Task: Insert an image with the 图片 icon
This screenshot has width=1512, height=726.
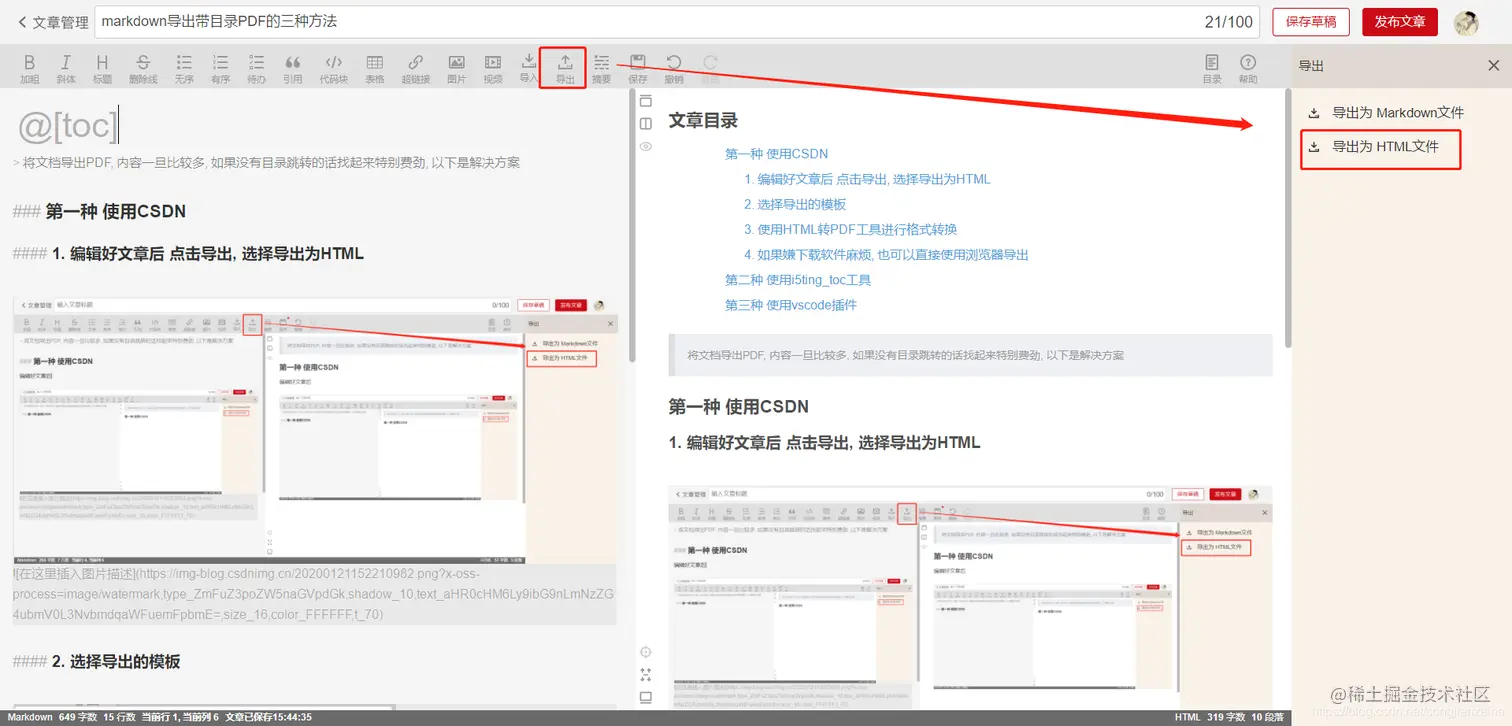Action: (455, 67)
